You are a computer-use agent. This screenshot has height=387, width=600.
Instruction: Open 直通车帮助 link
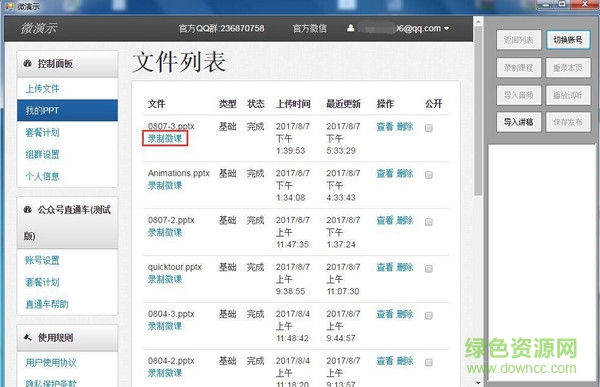click(47, 304)
